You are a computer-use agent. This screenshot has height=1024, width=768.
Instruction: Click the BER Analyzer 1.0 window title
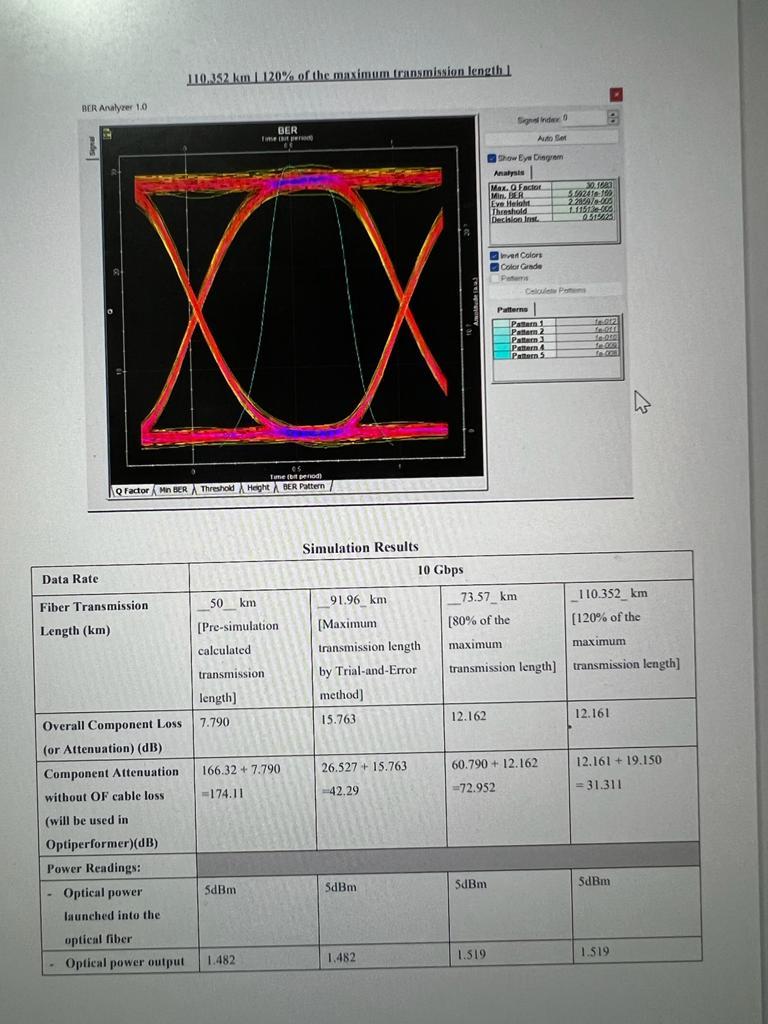coord(114,107)
